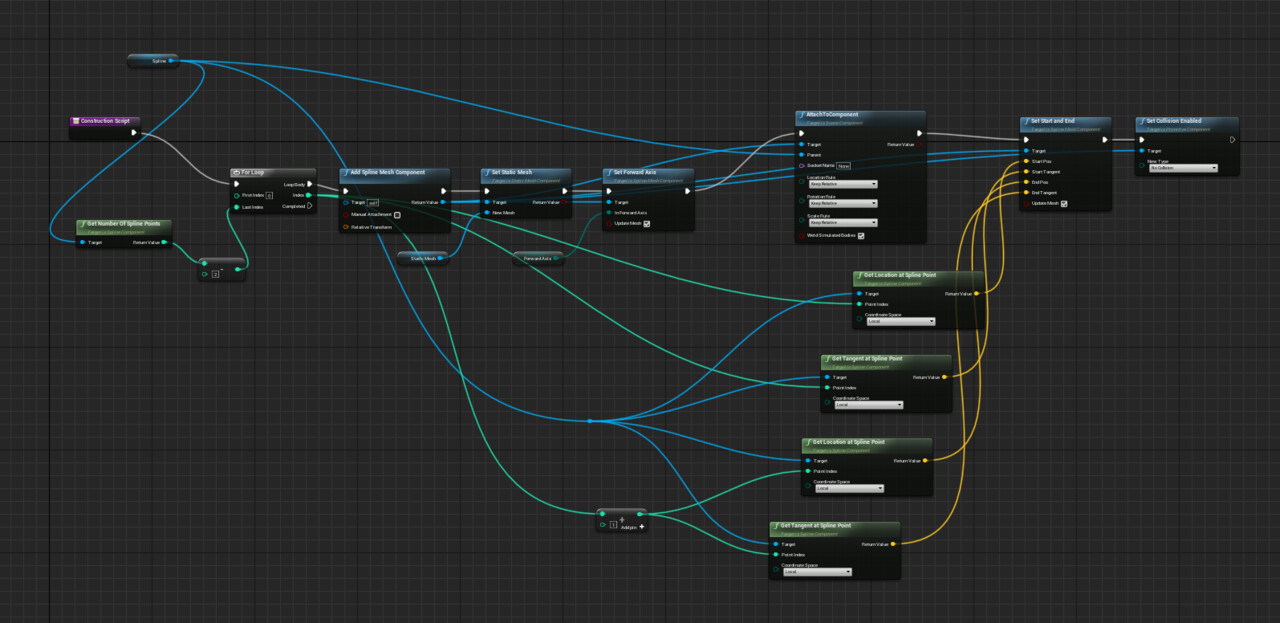Click the For Loop Completed exec pin
1280x623 pixels.
(309, 206)
